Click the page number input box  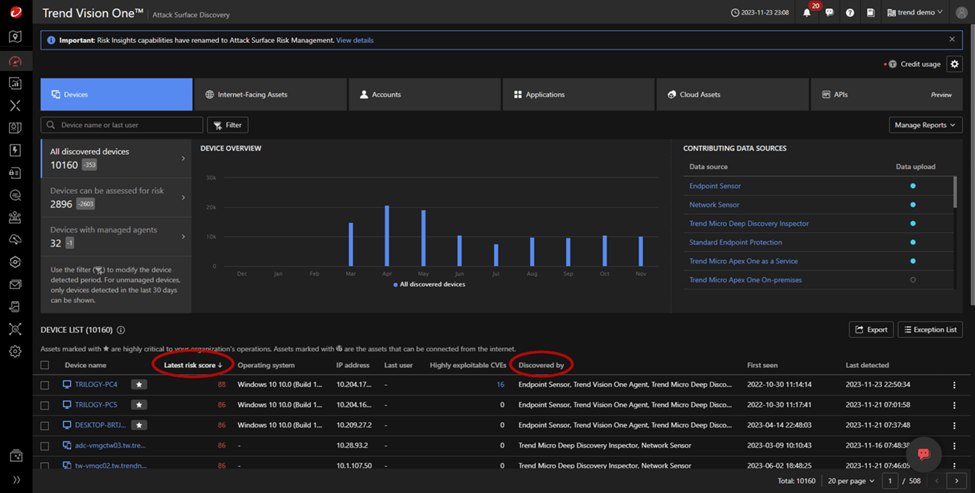pyautogui.click(x=890, y=481)
